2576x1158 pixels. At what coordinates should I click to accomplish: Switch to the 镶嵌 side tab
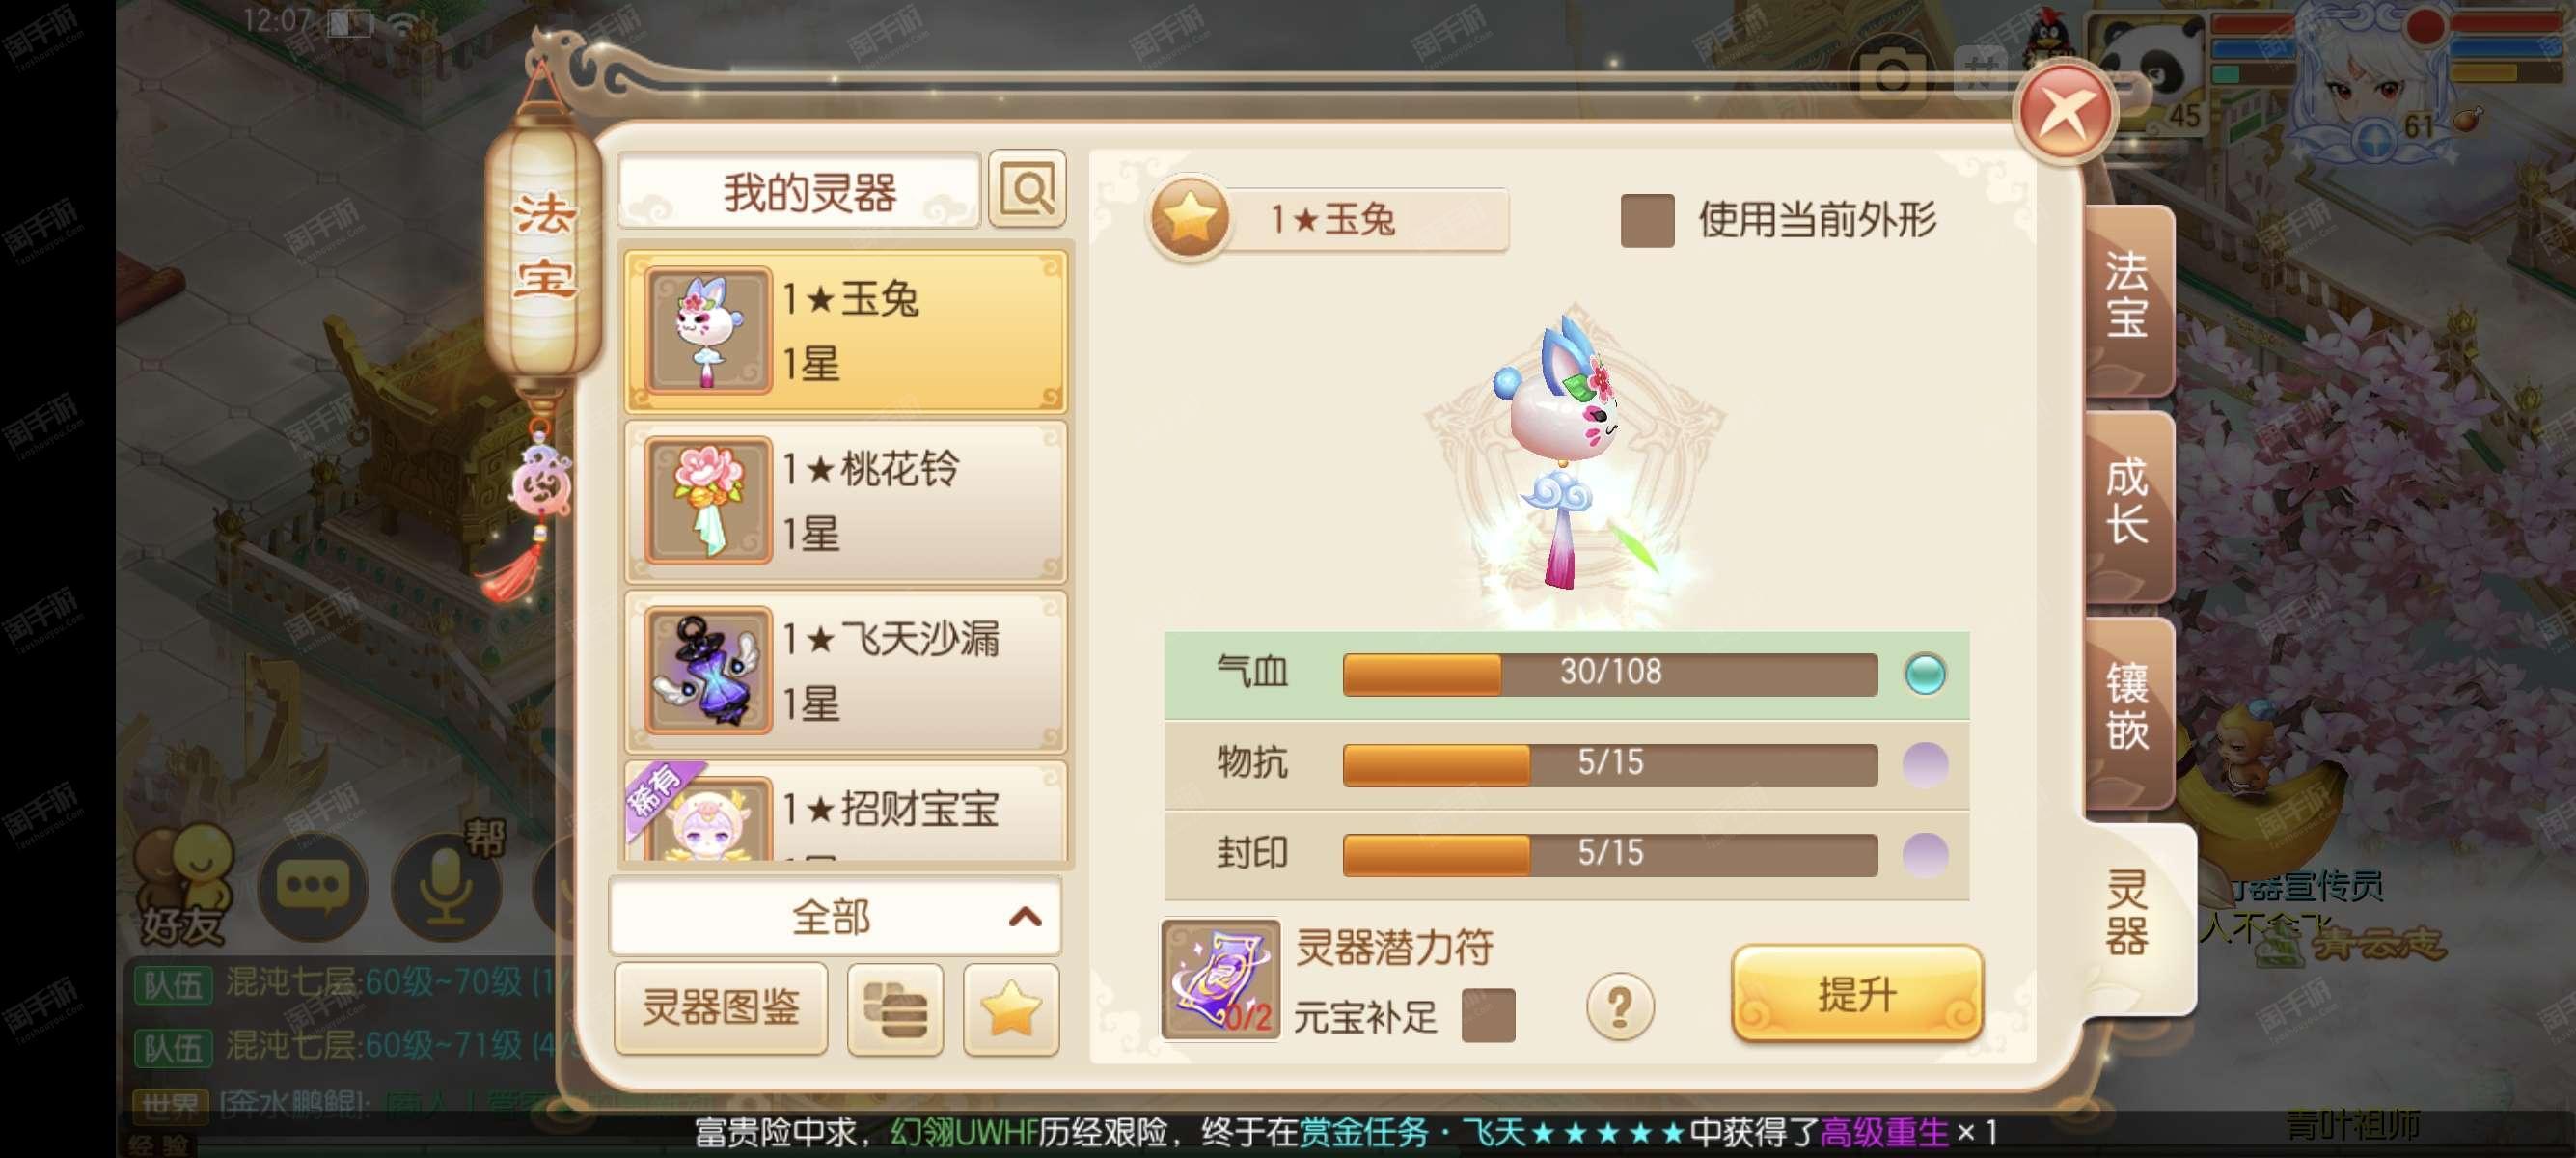tap(2129, 707)
